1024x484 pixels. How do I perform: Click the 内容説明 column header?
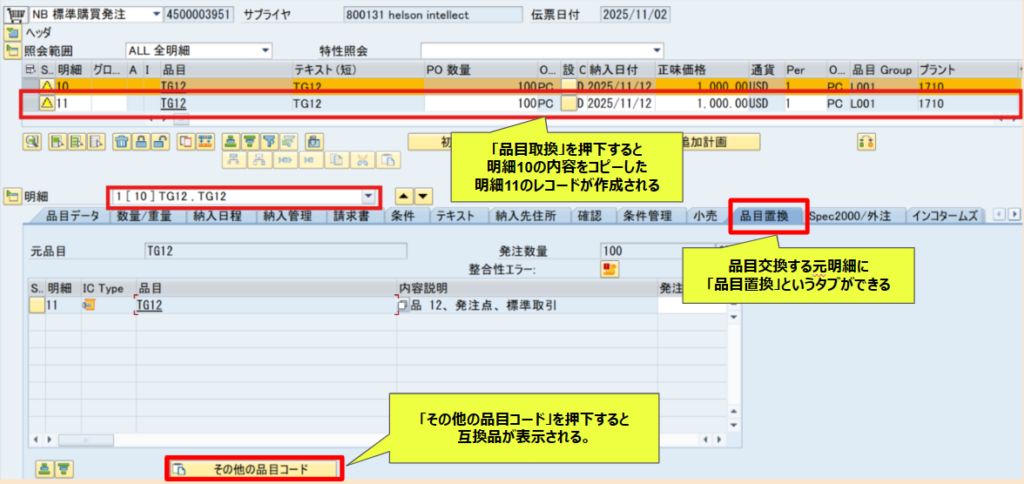tap(526, 288)
